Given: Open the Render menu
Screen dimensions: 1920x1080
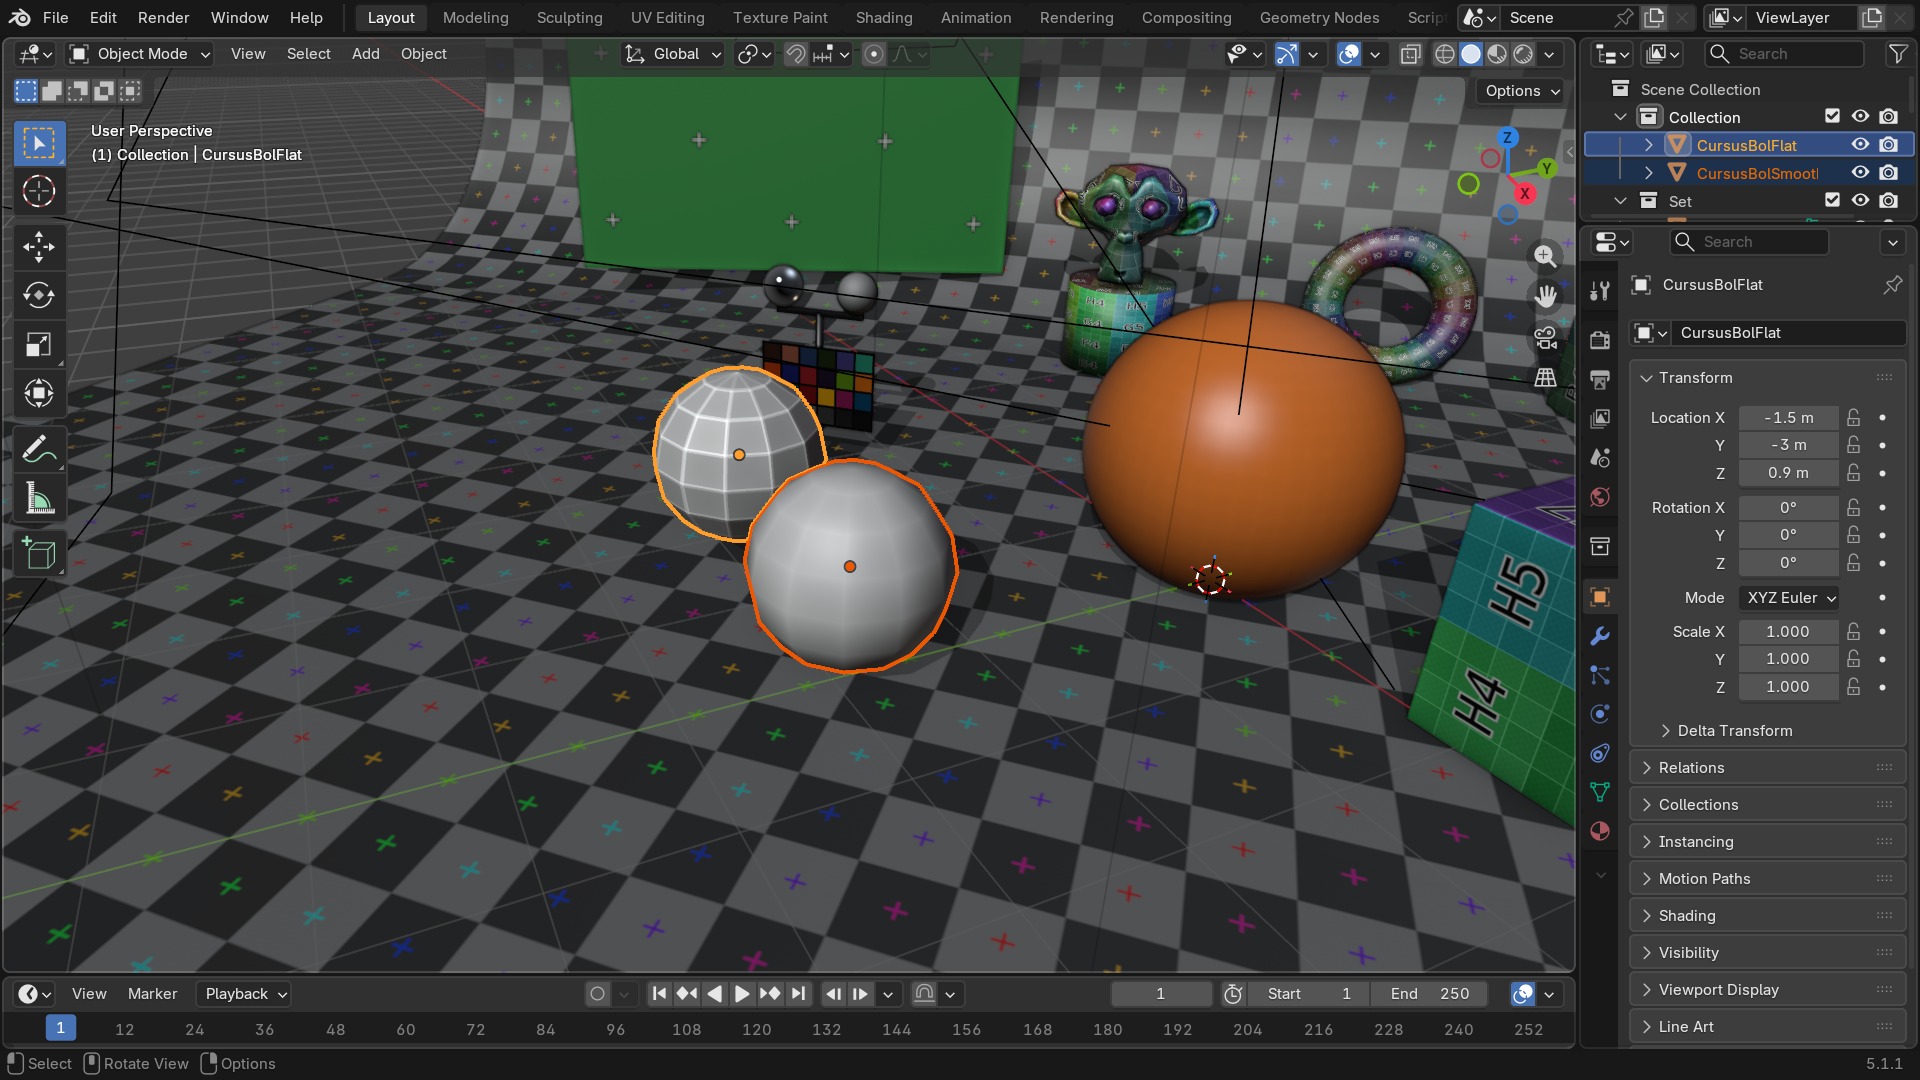Looking at the screenshot, I should pyautogui.click(x=164, y=18).
